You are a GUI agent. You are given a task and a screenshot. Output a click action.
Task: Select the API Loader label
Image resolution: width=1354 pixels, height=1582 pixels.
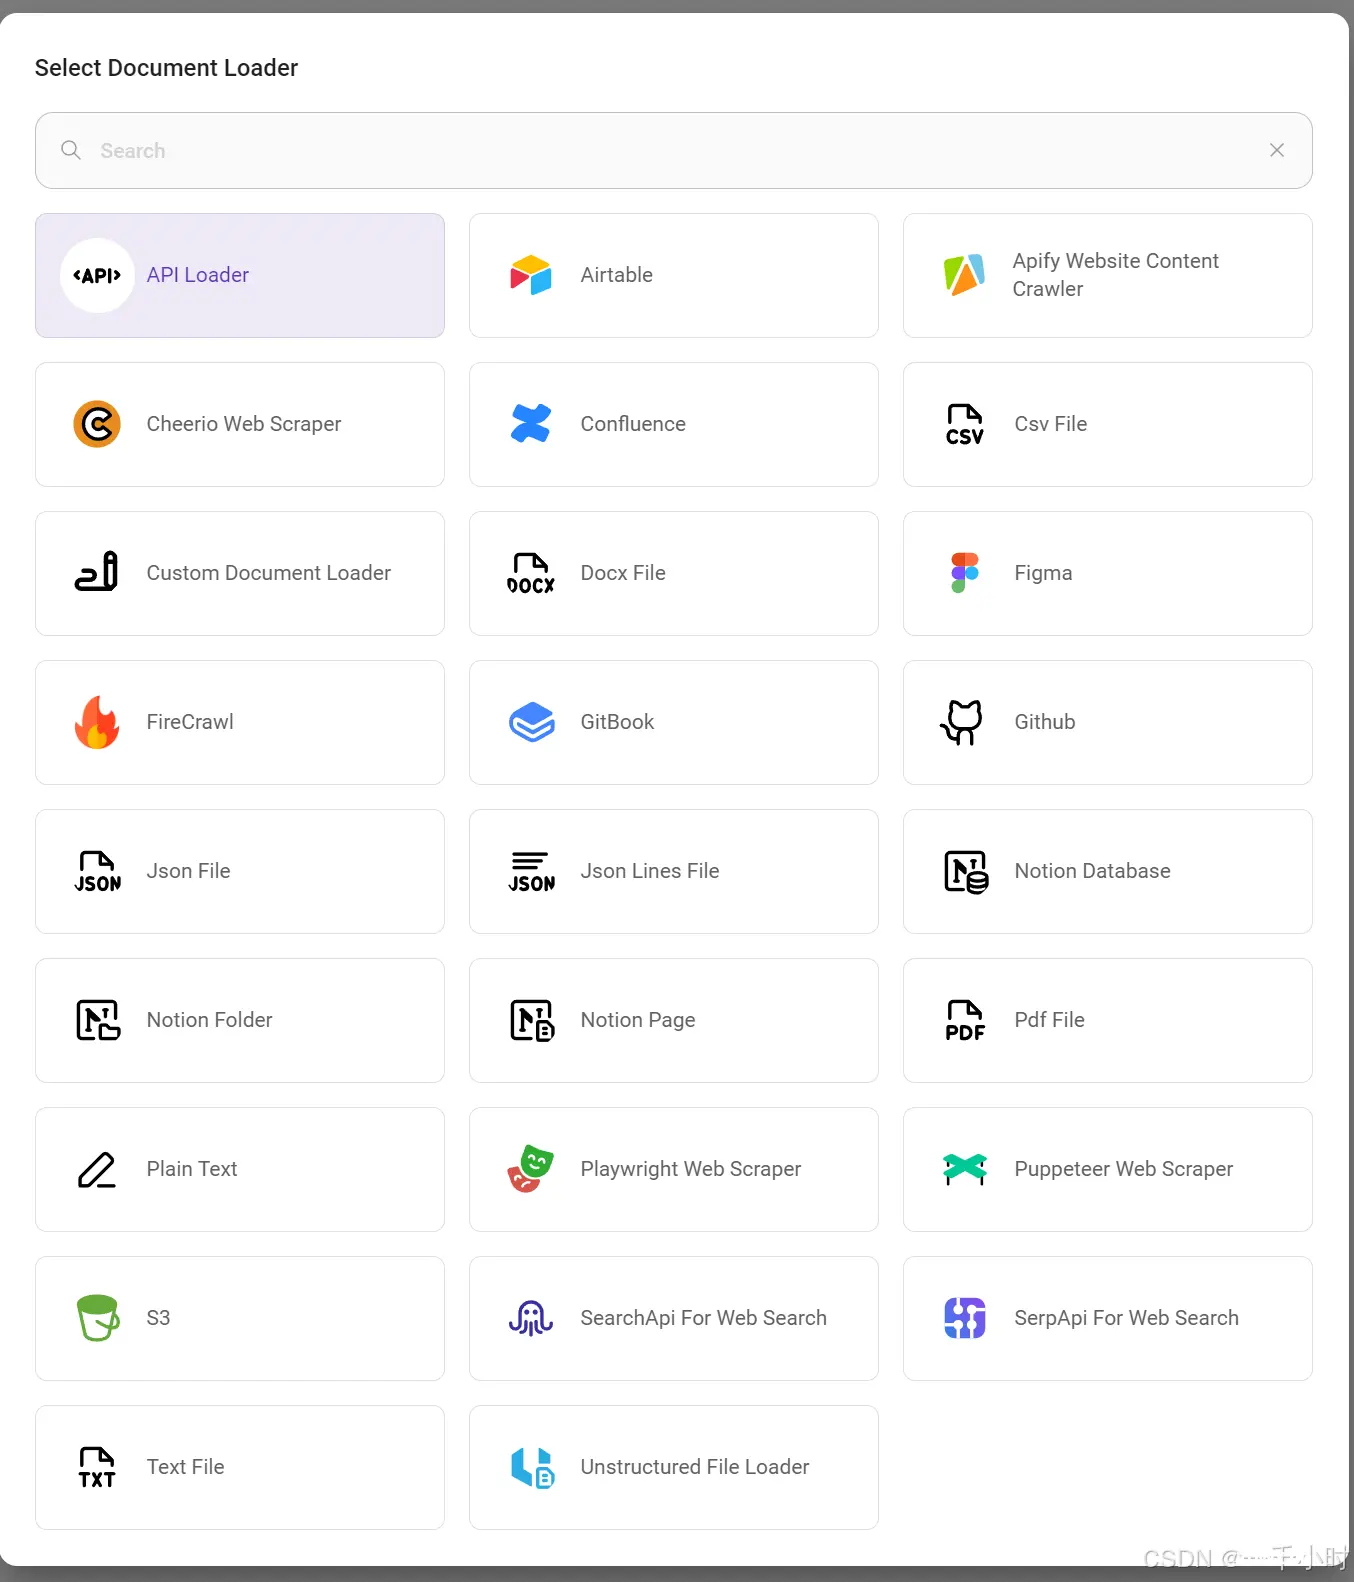point(198,275)
